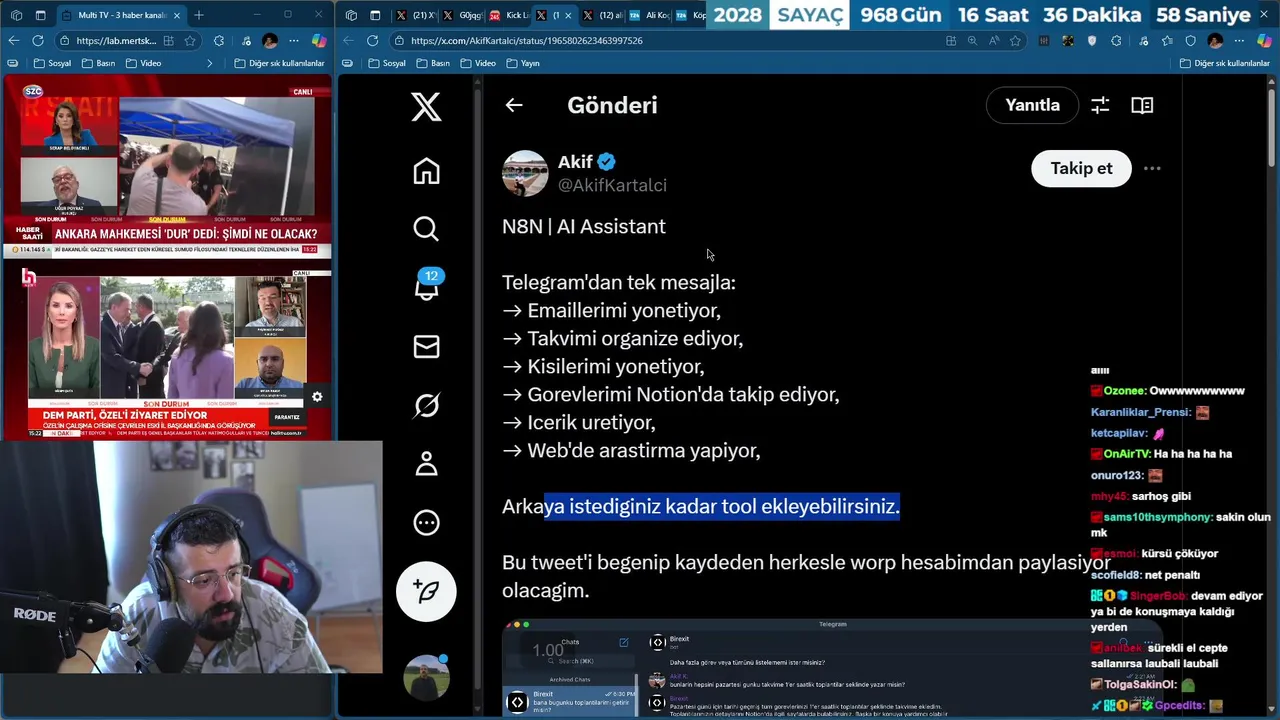Click Akif's verified badge
This screenshot has height=720, width=1280.
(x=607, y=162)
